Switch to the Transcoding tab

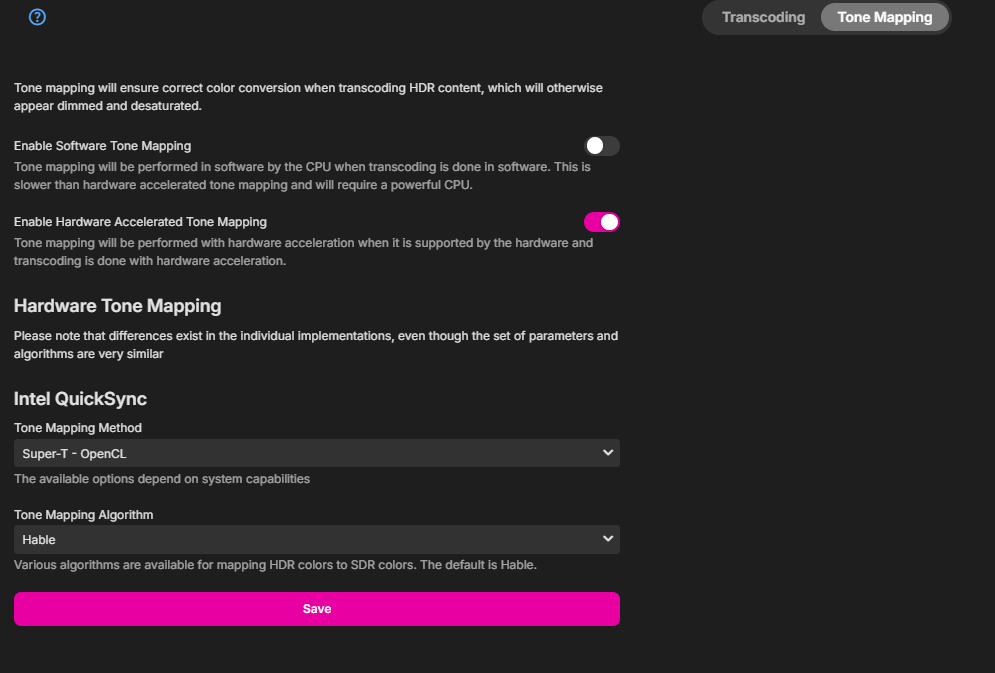[763, 17]
